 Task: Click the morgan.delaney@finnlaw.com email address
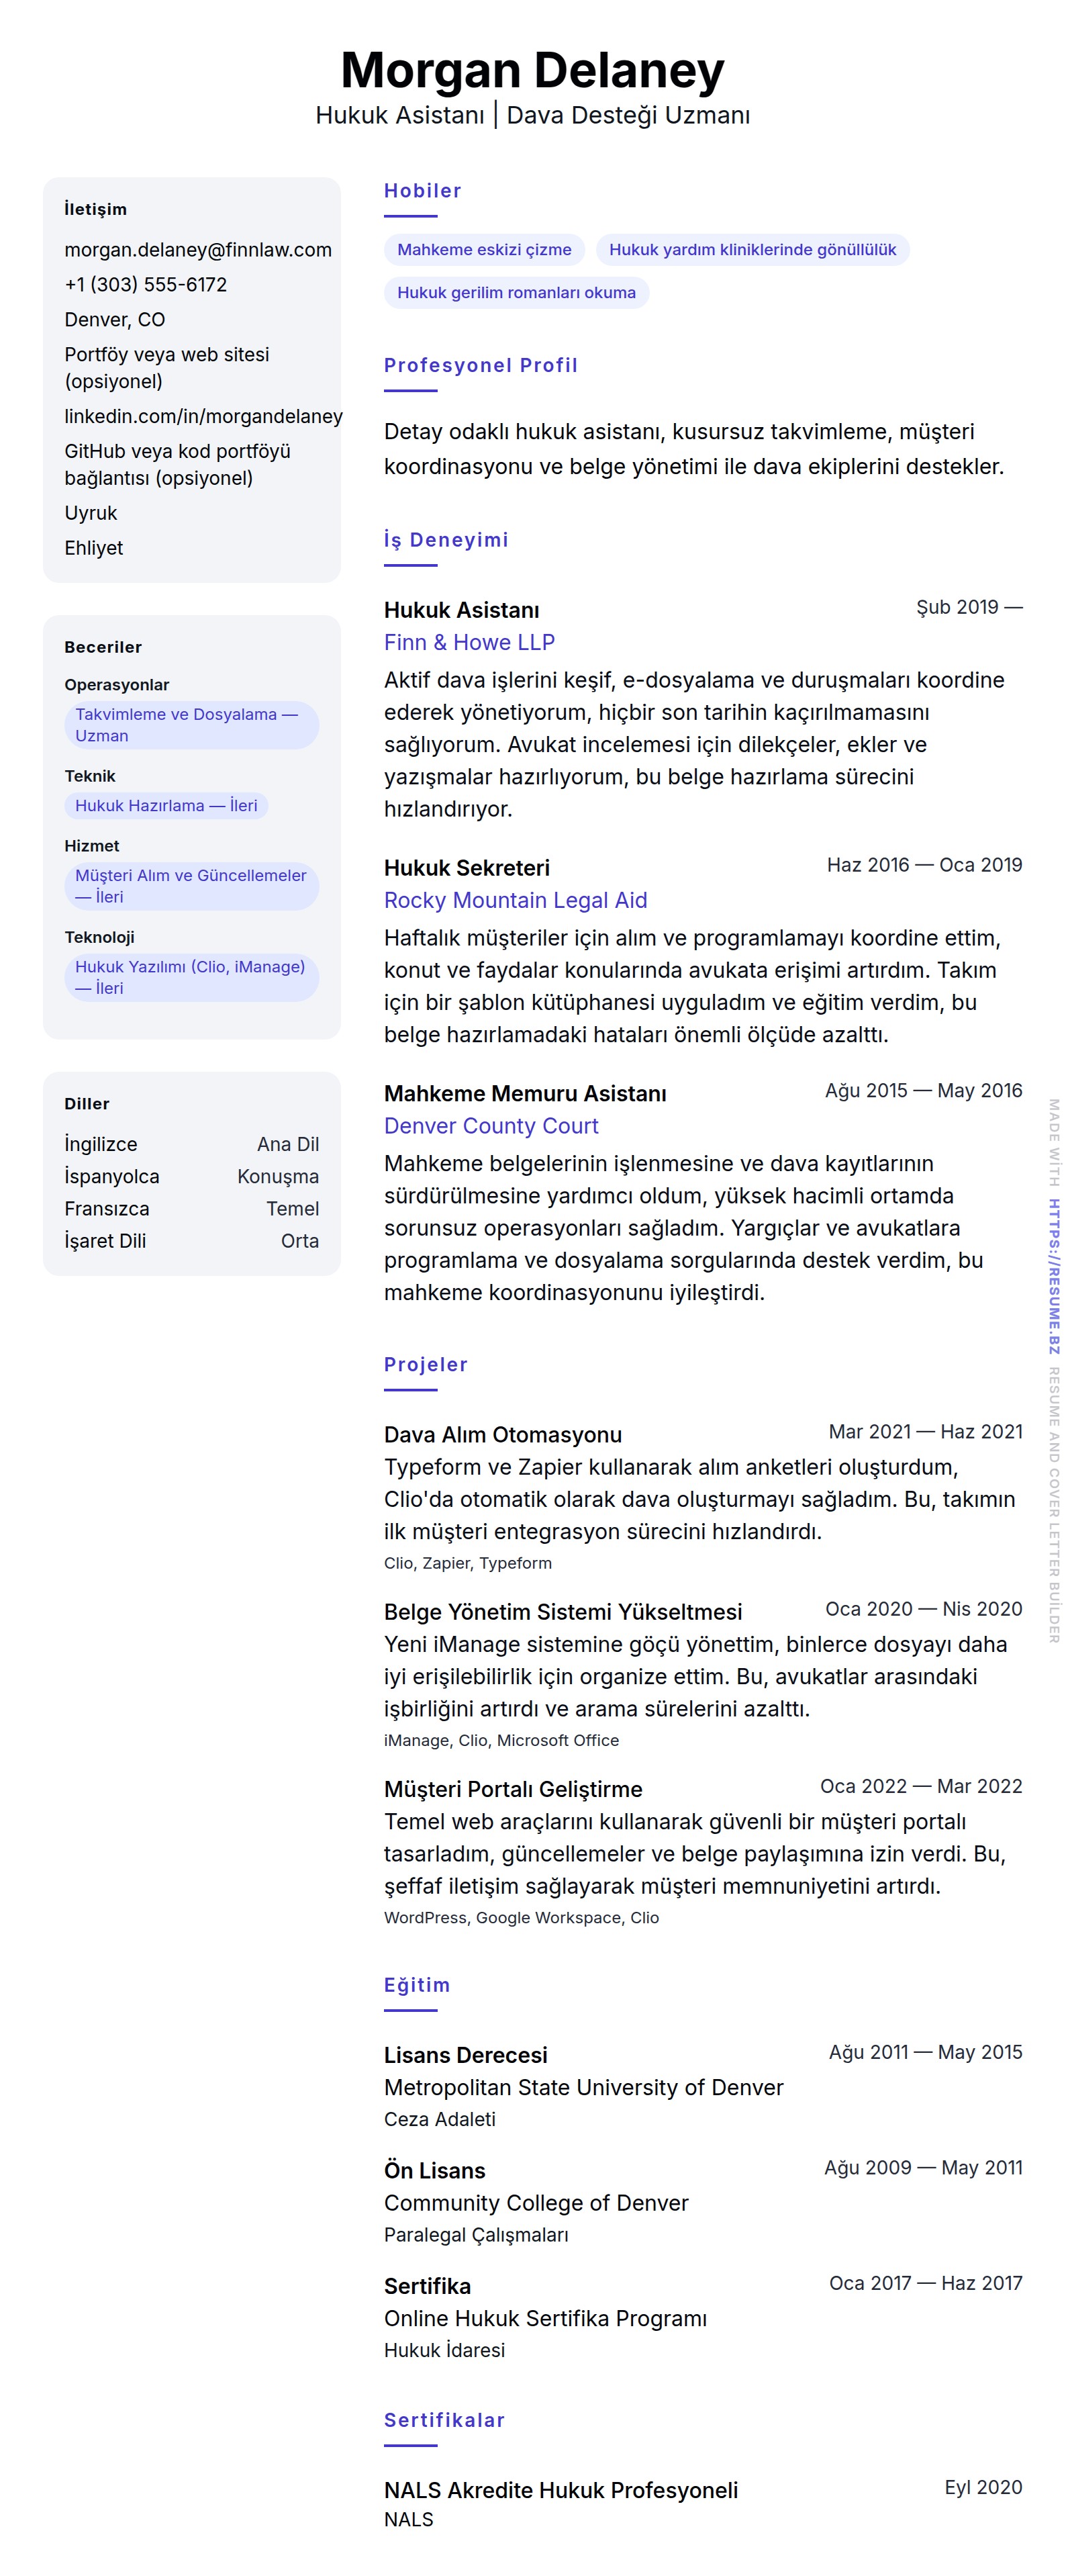click(x=197, y=250)
